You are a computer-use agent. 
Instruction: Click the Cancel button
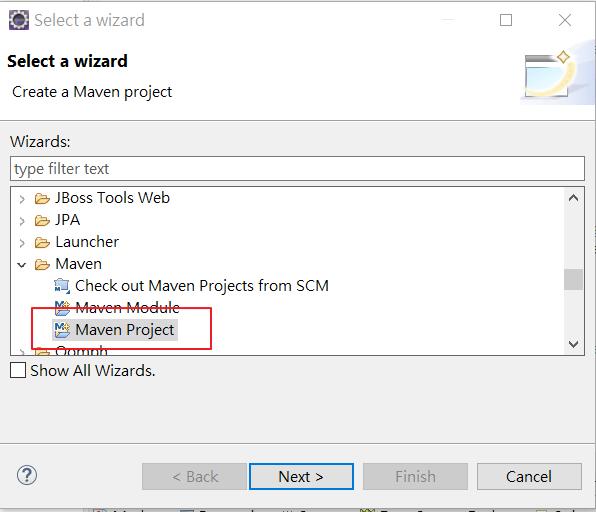[529, 476]
